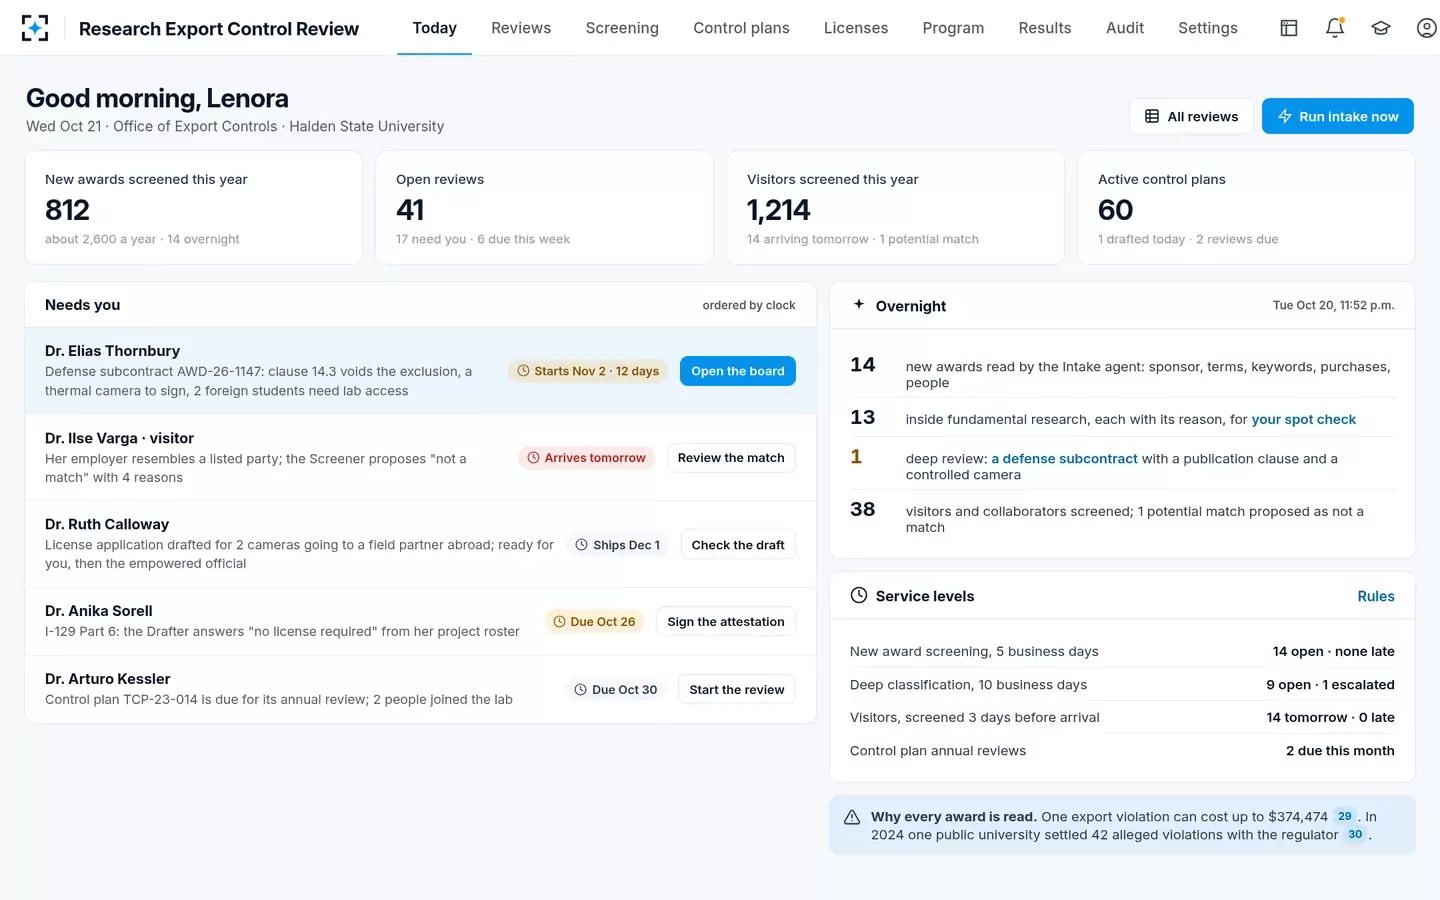Viewport: 1440px width, 900px height.
Task: Click the Service levels clock icon
Action: (x=859, y=595)
